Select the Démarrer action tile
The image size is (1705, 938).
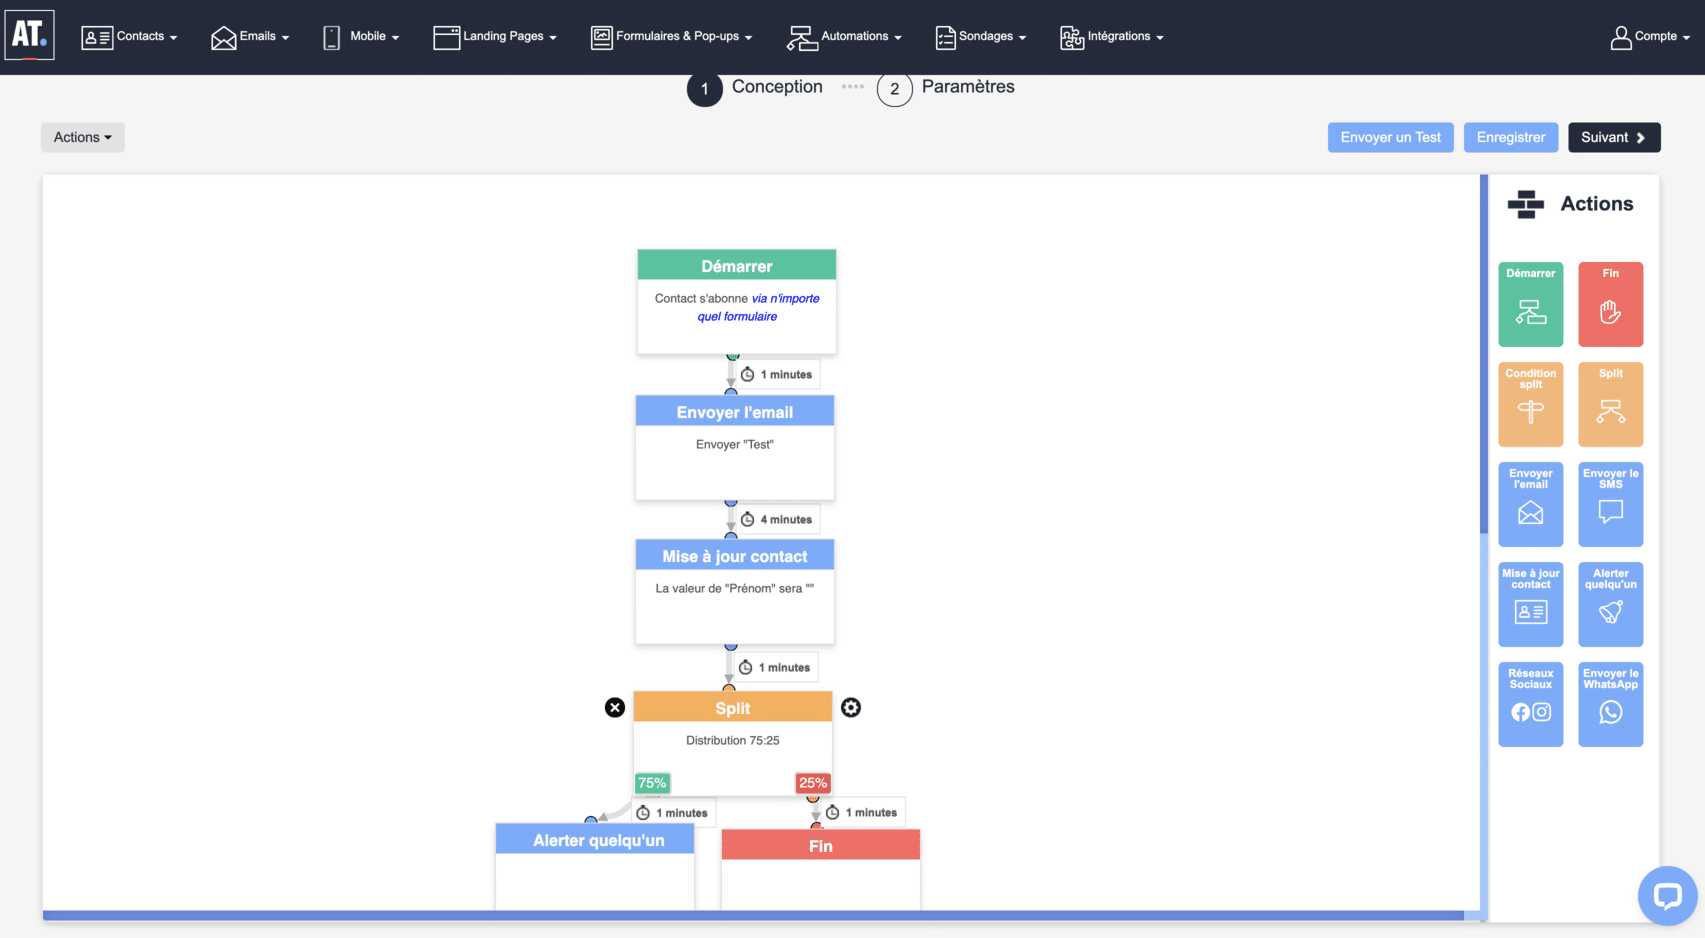coord(1530,304)
